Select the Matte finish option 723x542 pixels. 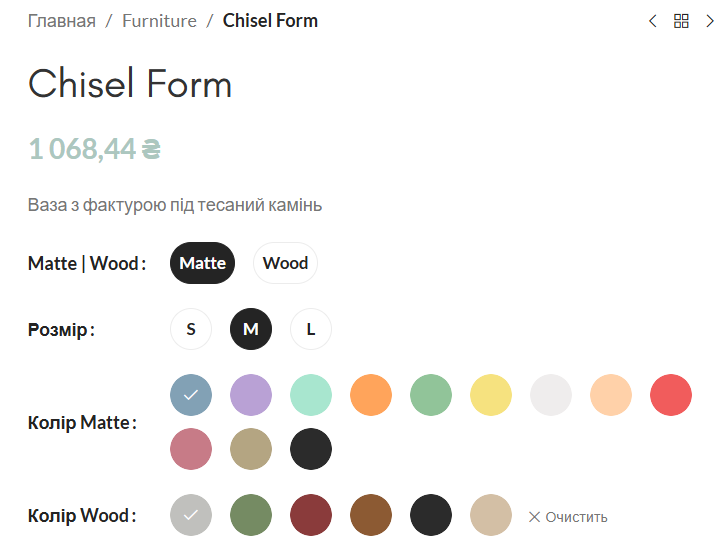point(202,263)
